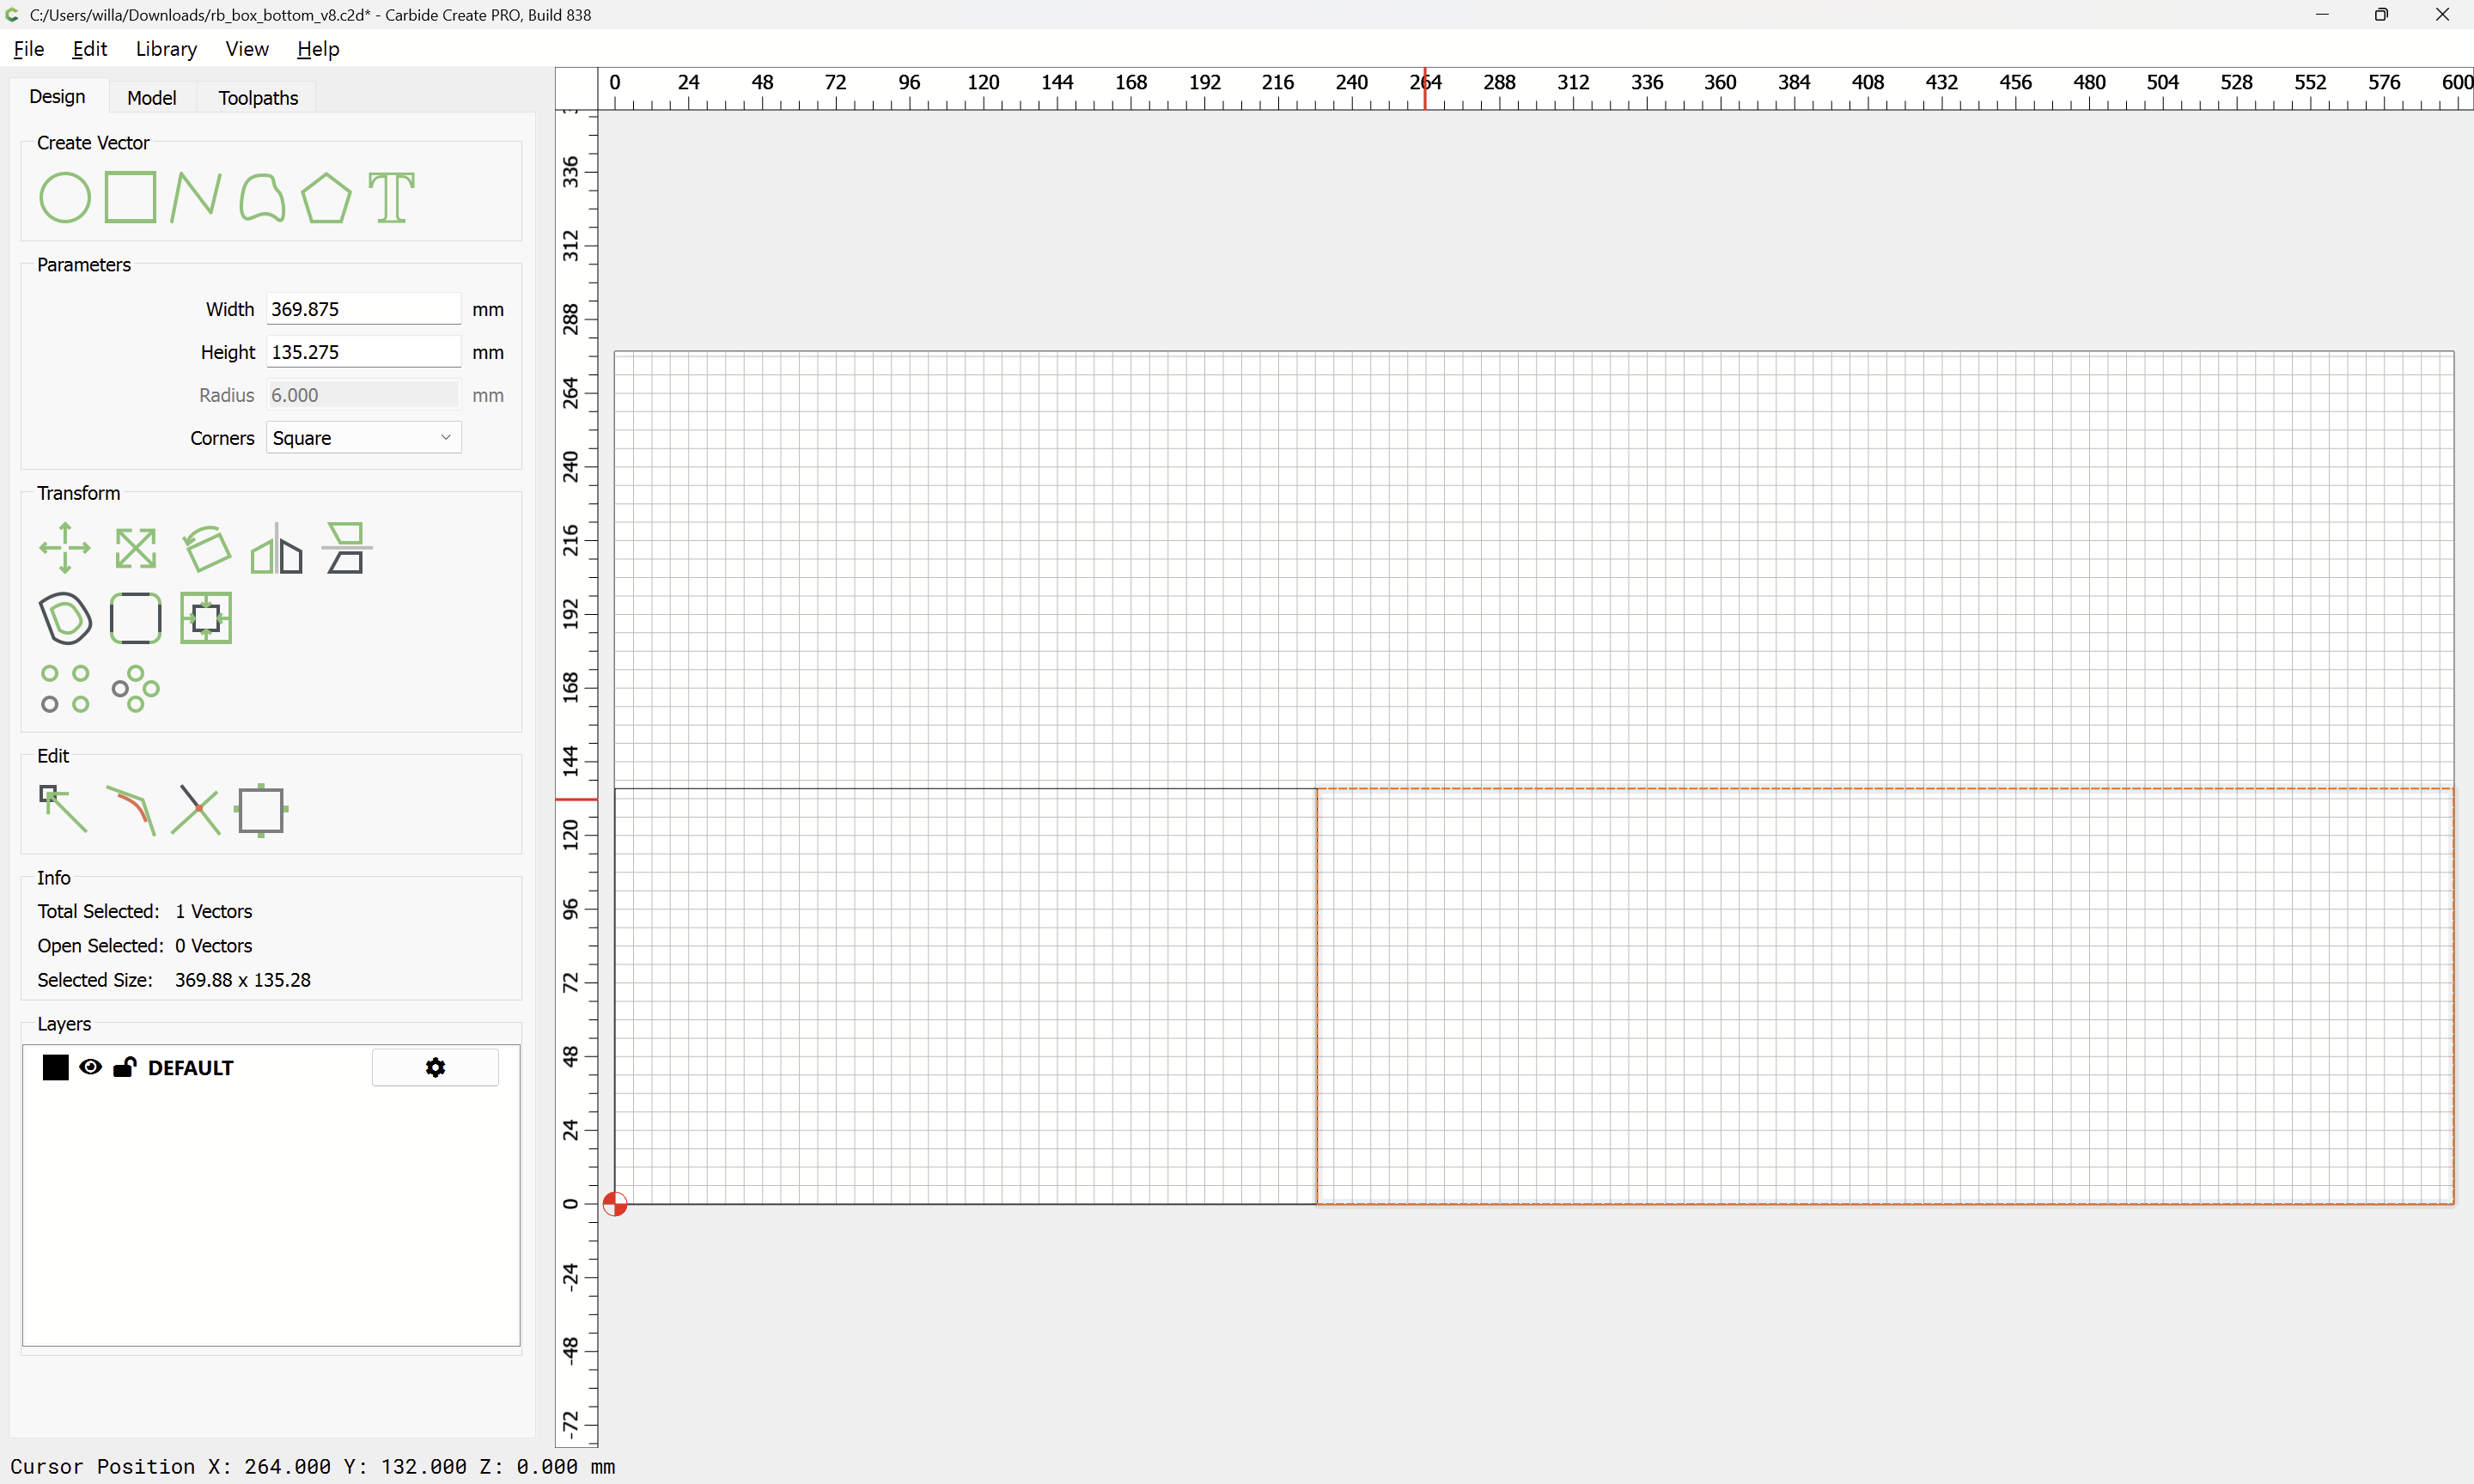Open the Offset Vector tool
2474x1484 pixels.
[x=65, y=618]
